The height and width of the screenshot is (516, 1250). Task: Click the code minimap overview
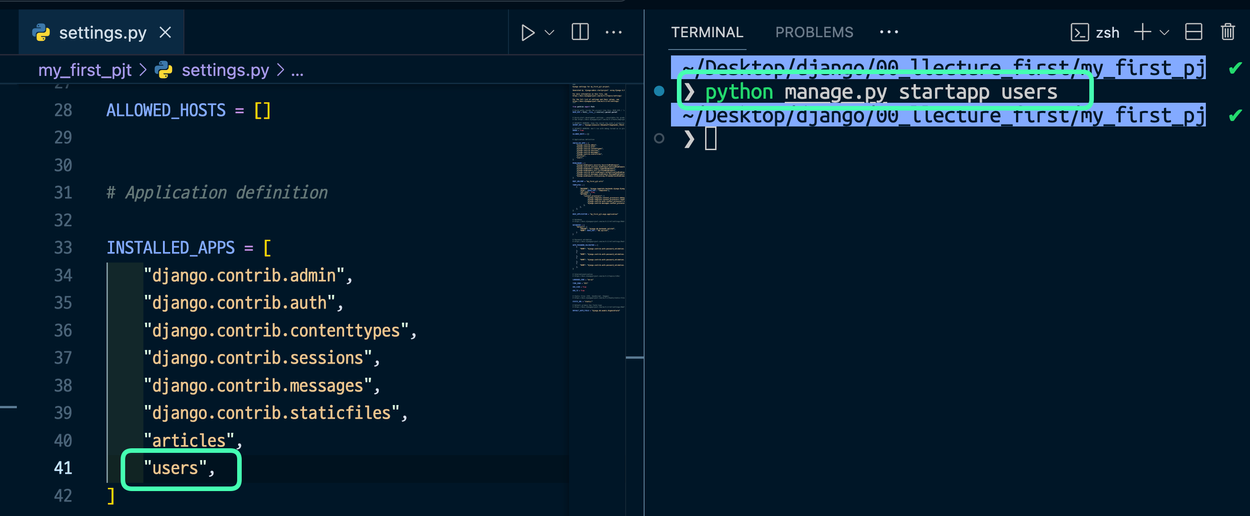(x=599, y=200)
